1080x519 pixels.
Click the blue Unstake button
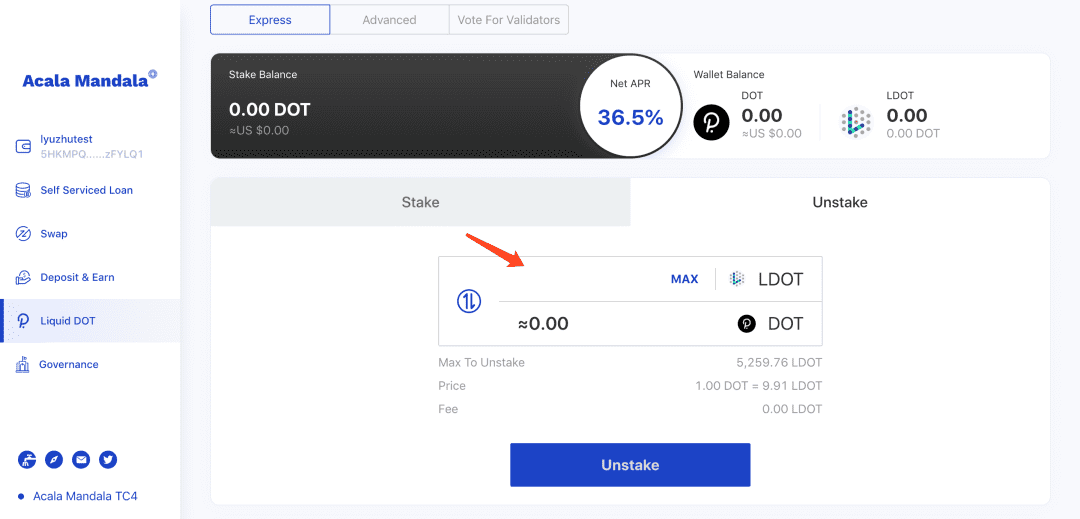click(630, 465)
